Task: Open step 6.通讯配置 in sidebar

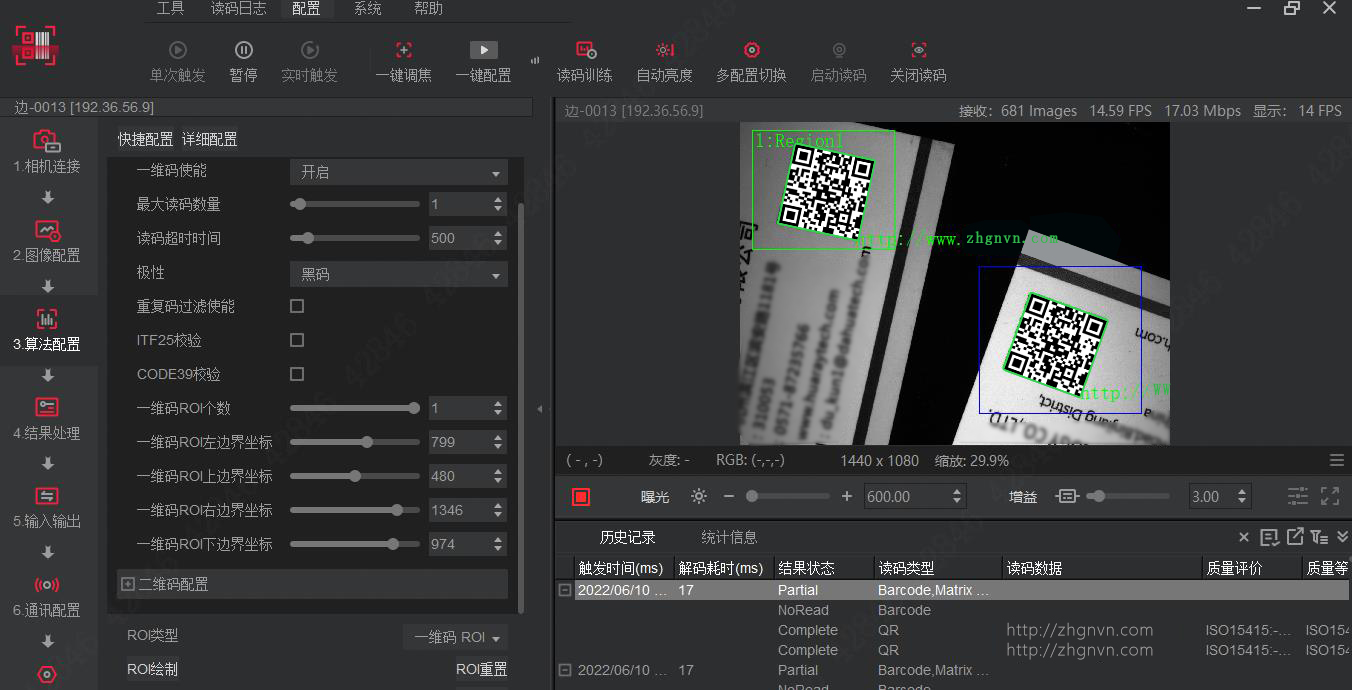Action: coord(47,596)
